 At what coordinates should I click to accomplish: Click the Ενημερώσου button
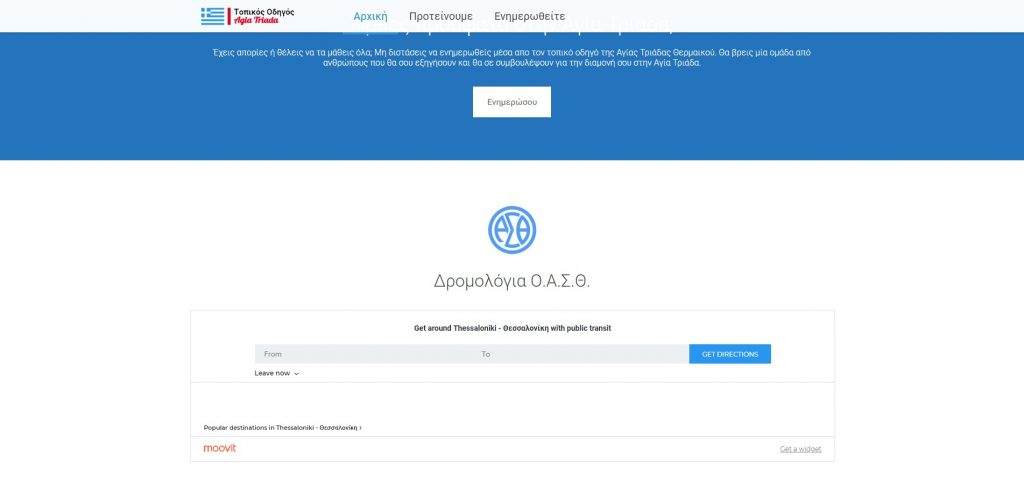click(512, 102)
